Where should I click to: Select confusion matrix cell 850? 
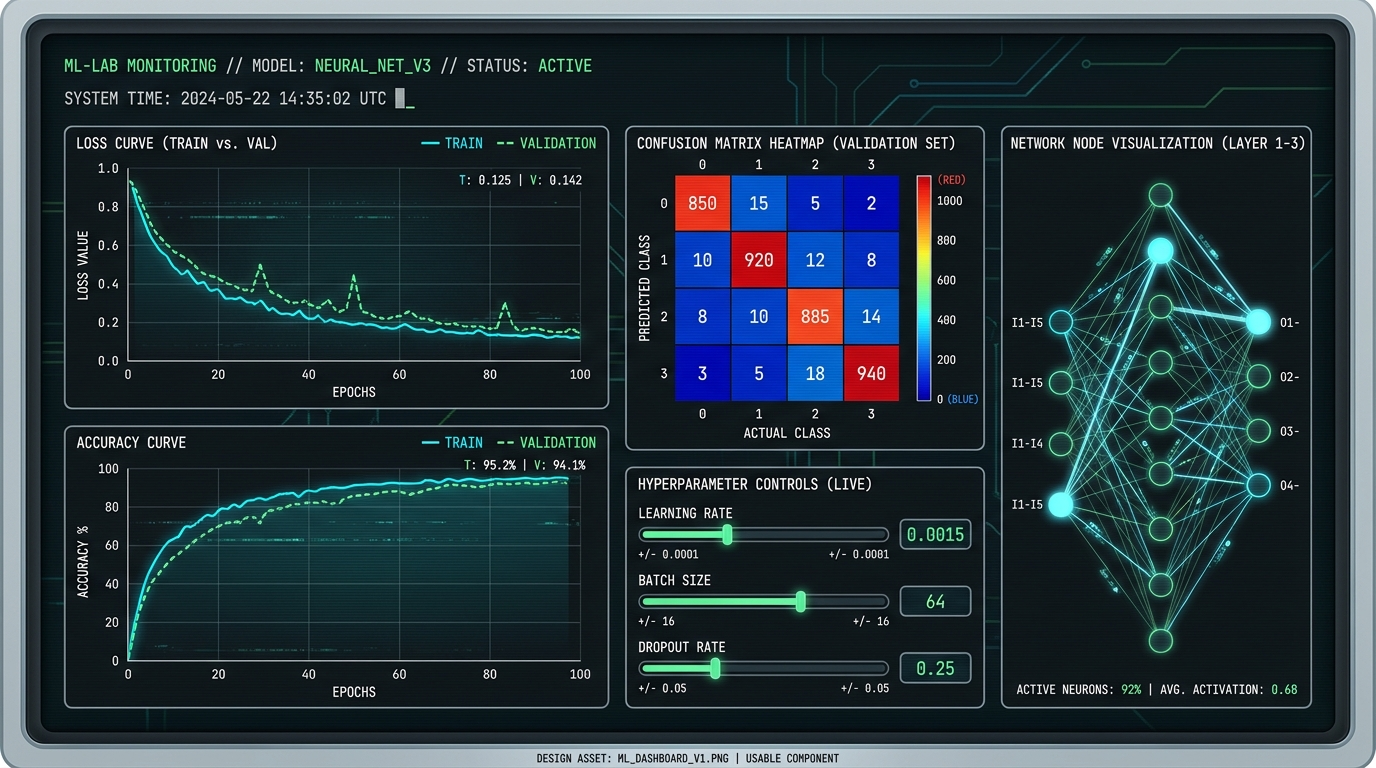coord(702,203)
